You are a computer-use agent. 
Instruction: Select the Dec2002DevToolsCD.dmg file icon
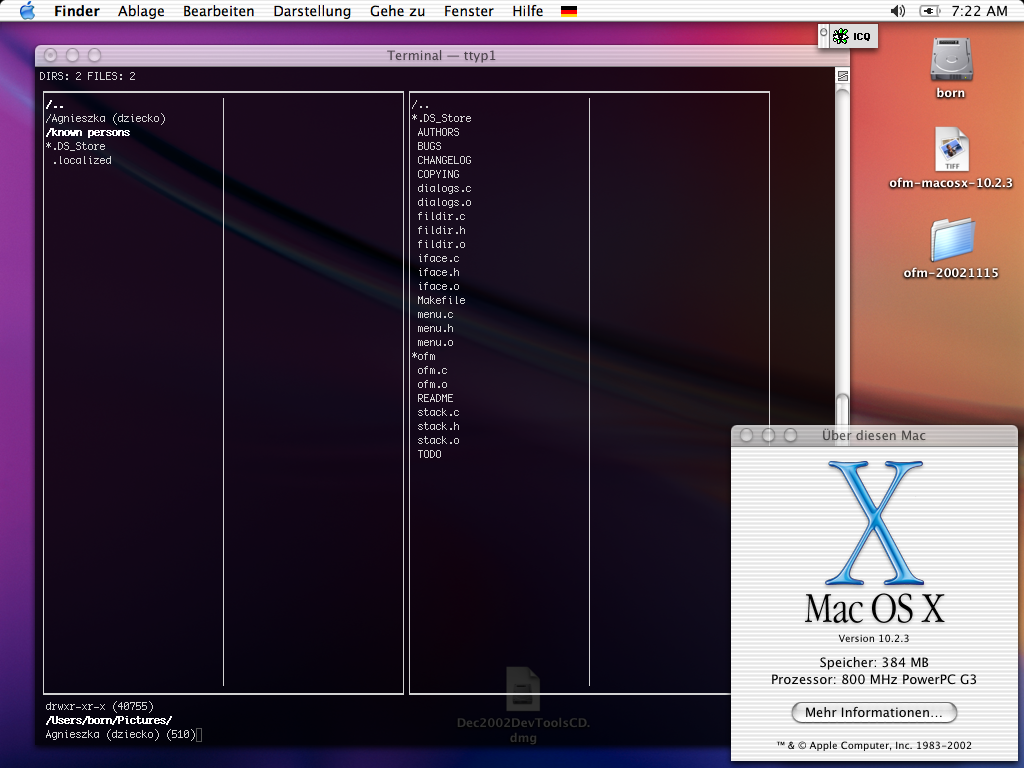pos(522,690)
